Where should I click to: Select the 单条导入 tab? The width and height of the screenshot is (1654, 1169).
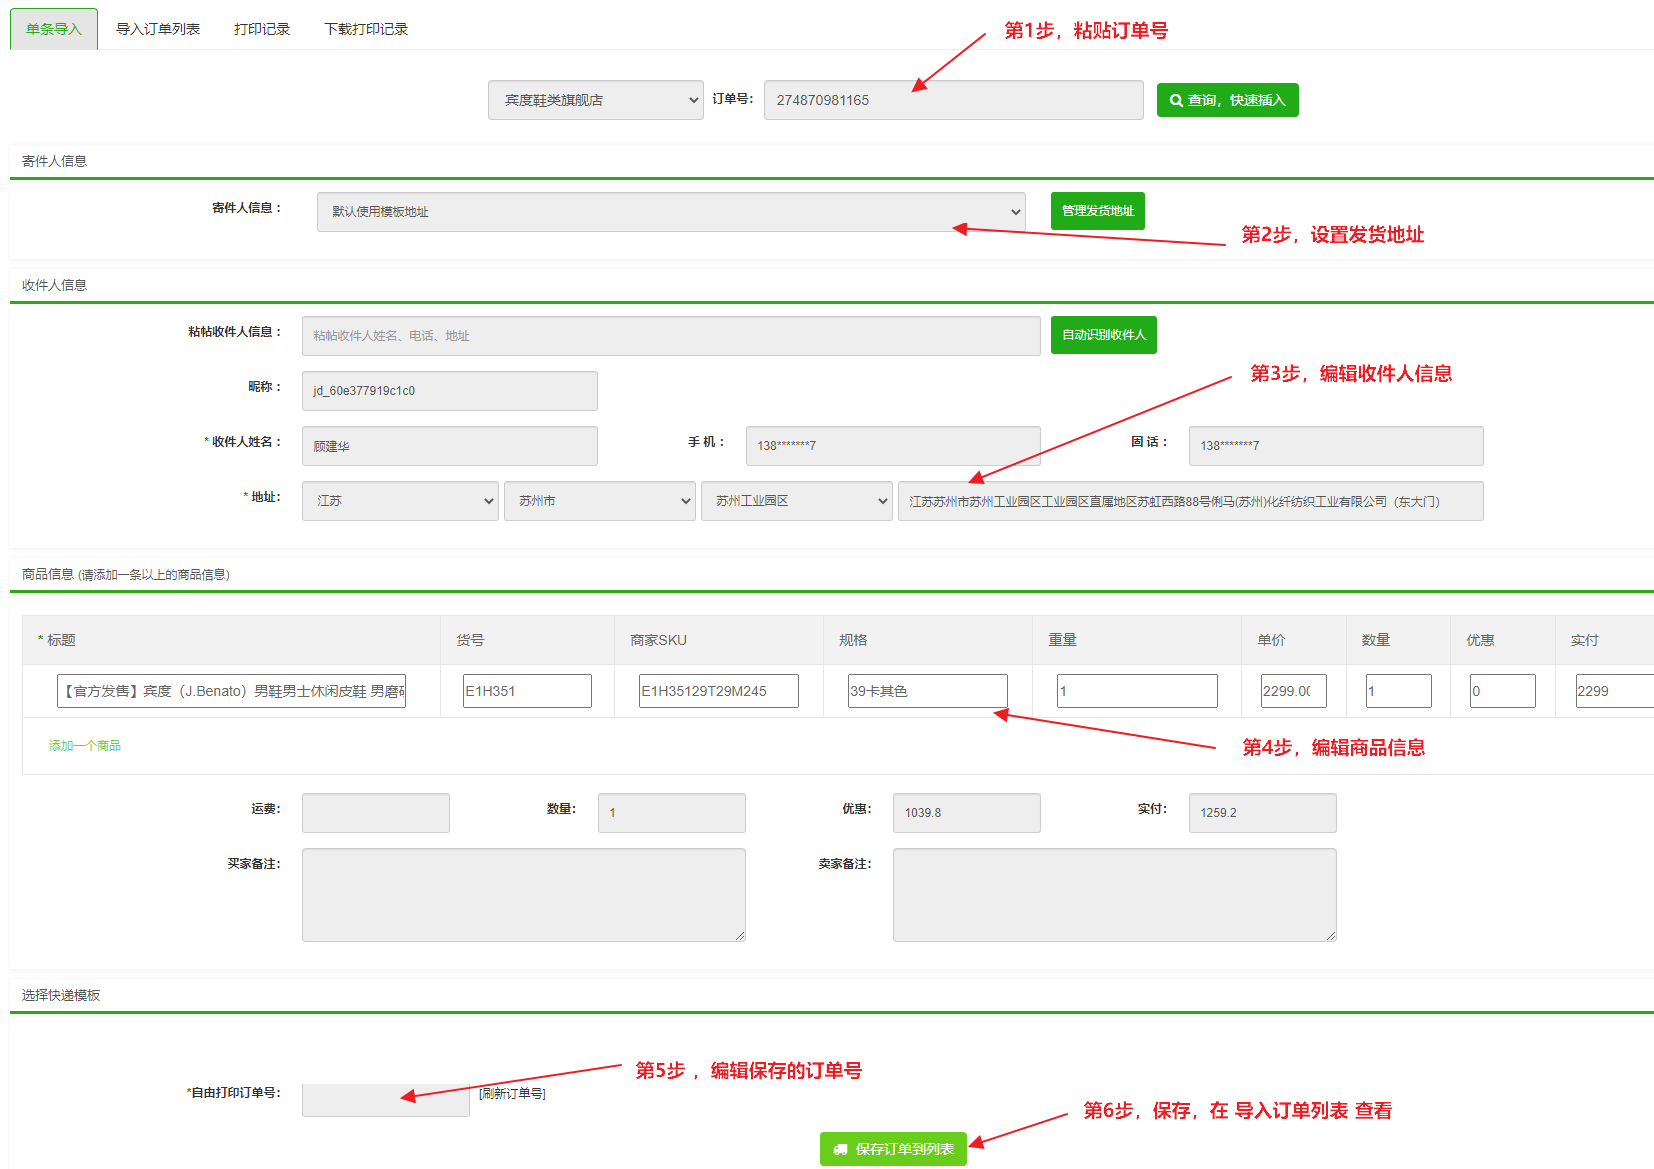[x=54, y=29]
